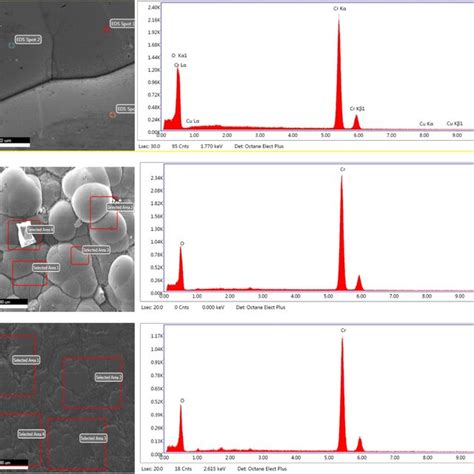Click the EDS Spot 1 label
The width and height of the screenshot is (474, 474).
pyautogui.click(x=123, y=24)
